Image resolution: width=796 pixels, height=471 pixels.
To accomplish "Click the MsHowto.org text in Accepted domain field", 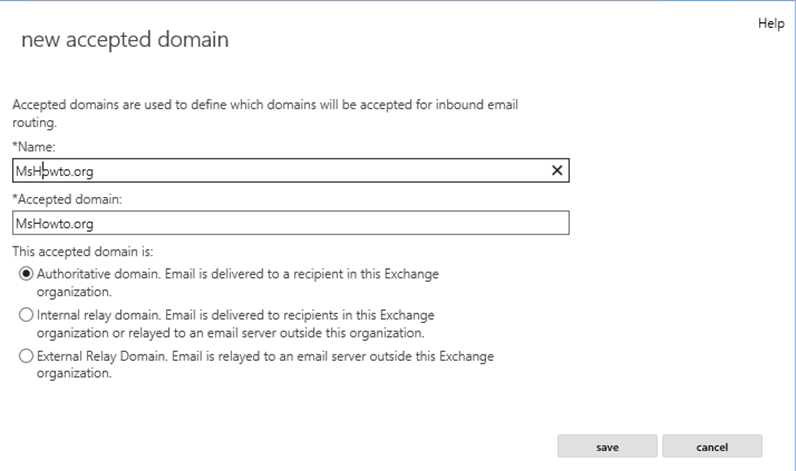I will 54,224.
